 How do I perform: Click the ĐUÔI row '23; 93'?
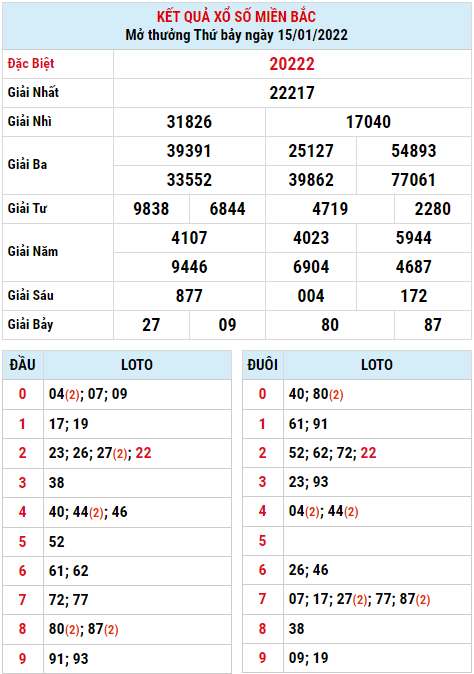377,482
